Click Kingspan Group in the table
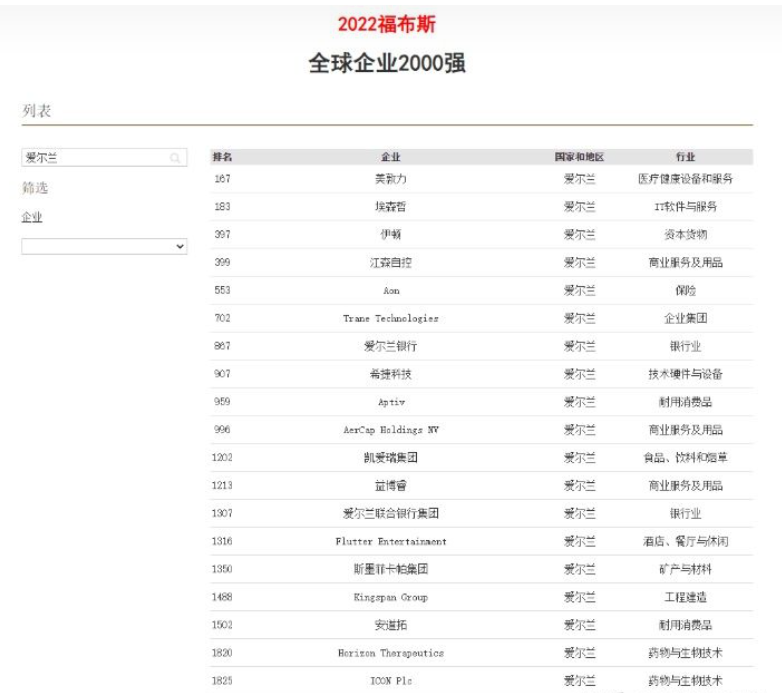Screen dimensions: 782x693 (390, 597)
